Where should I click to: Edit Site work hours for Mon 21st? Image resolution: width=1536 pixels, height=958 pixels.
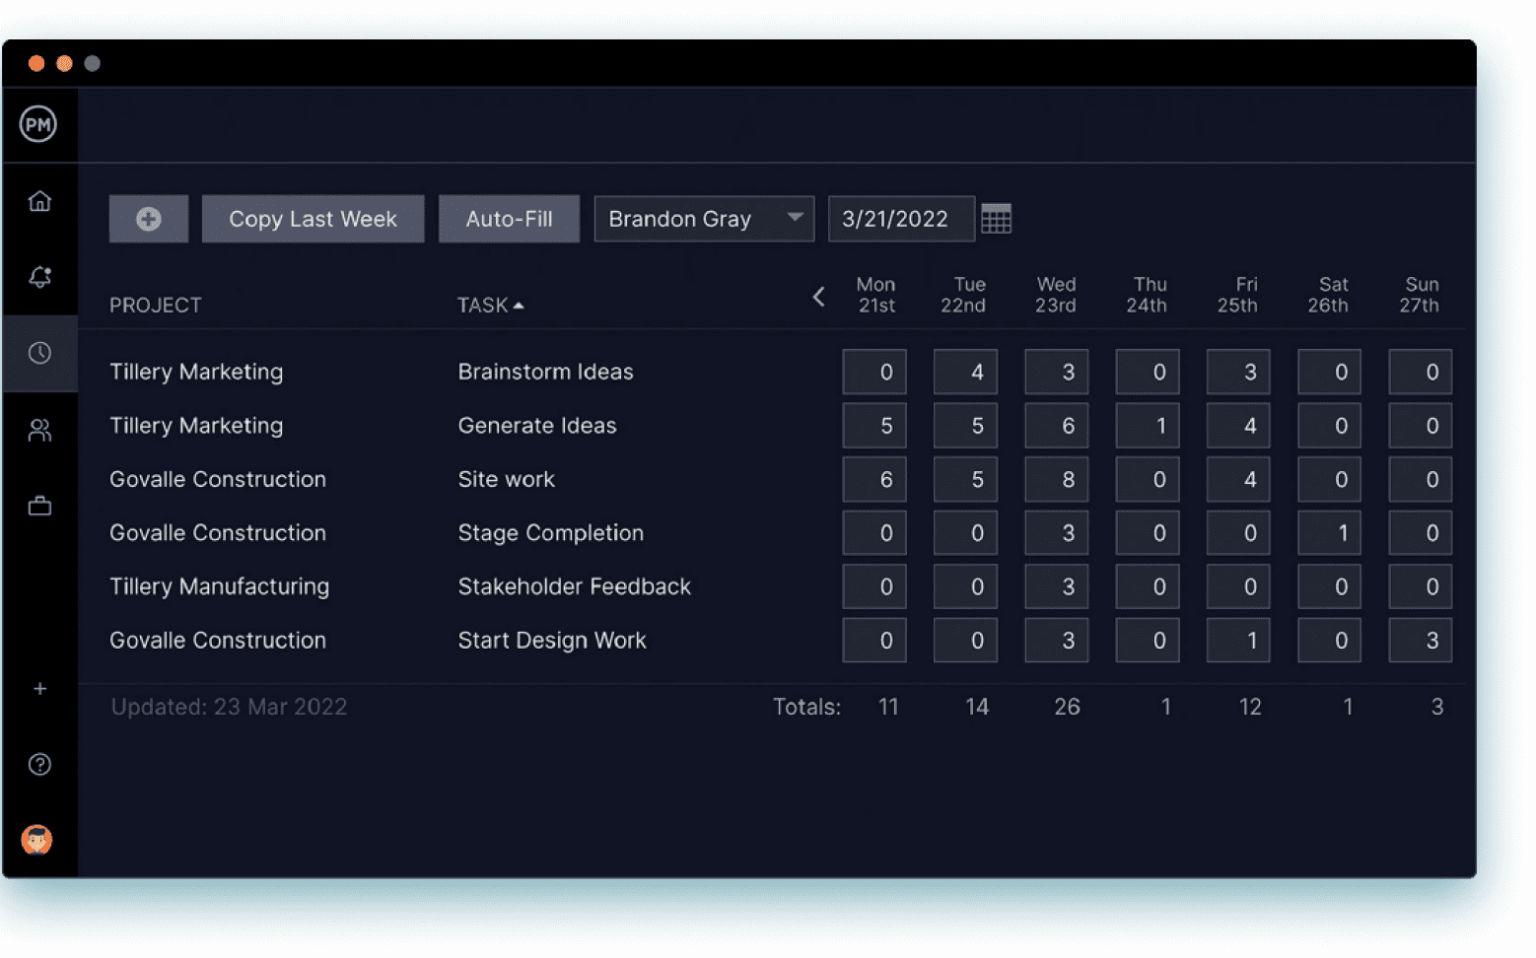click(874, 480)
